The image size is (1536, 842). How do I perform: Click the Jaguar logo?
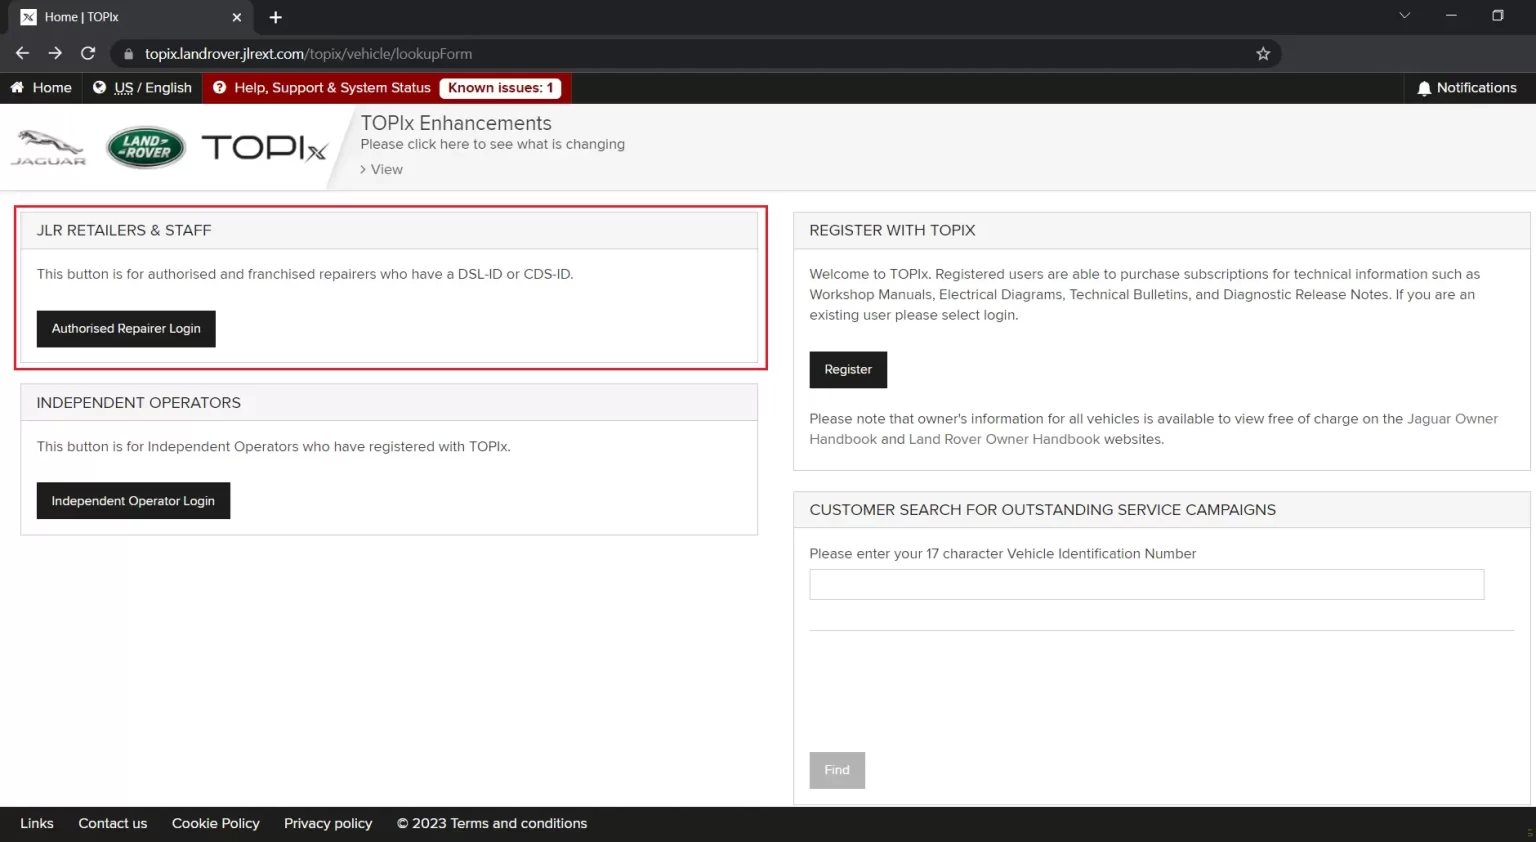48,148
